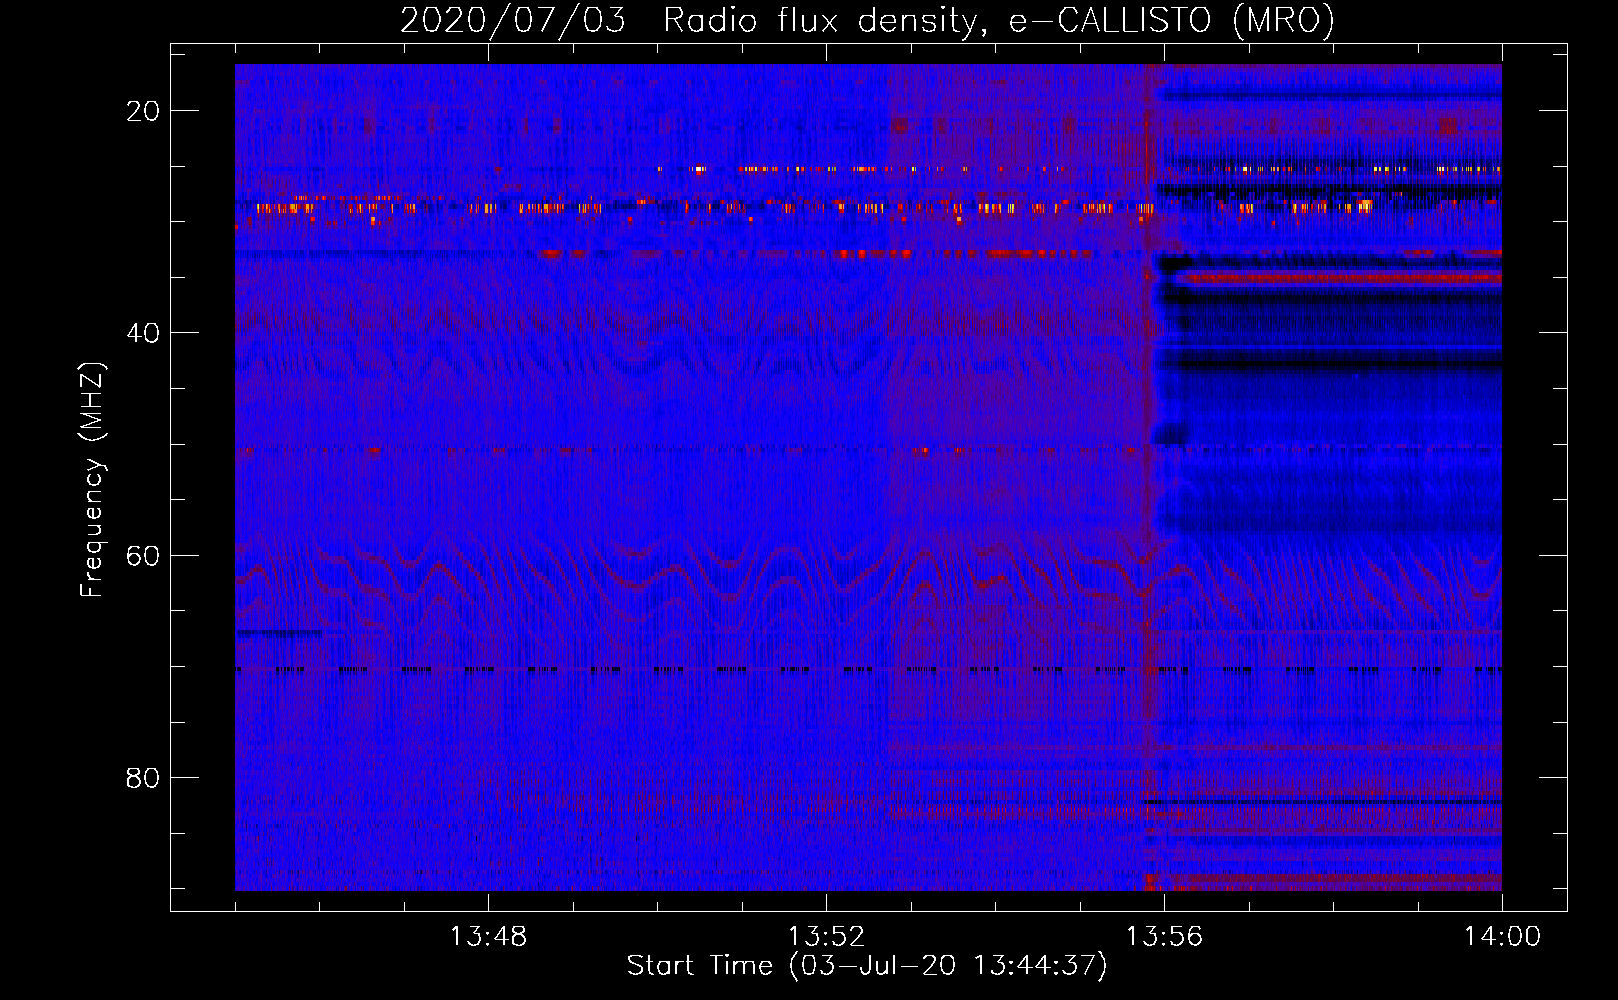Screen dimensions: 1618x1000
Task: Click the 13:56 time tick label
Action: pyautogui.click(x=1164, y=937)
